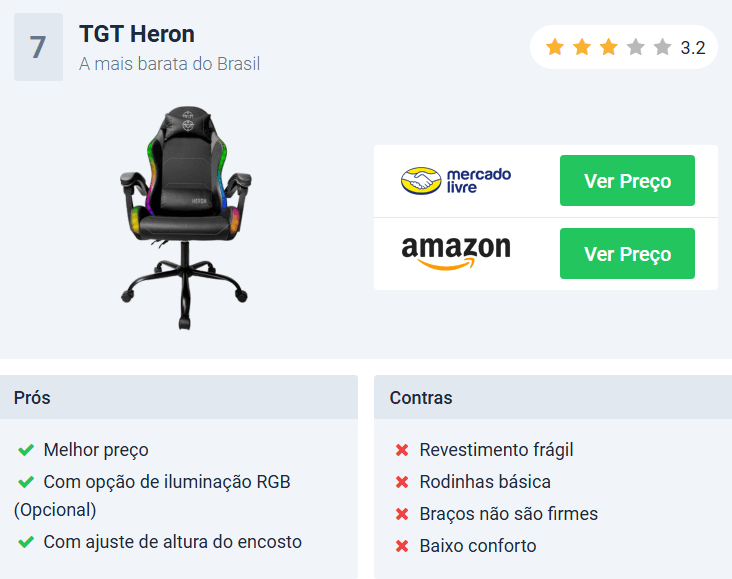Viewport: 732px width, 579px height.
Task: Open the TGT Heron chair image
Action: 185,218
